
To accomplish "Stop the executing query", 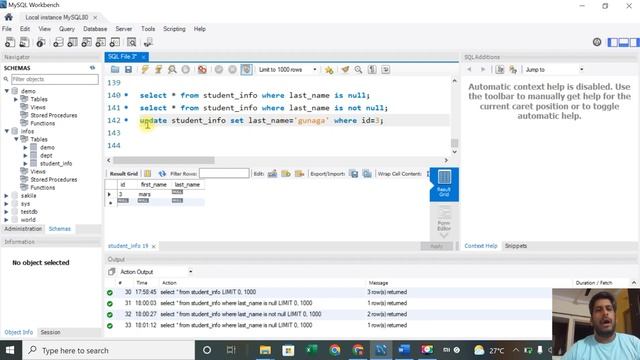I will 186,70.
